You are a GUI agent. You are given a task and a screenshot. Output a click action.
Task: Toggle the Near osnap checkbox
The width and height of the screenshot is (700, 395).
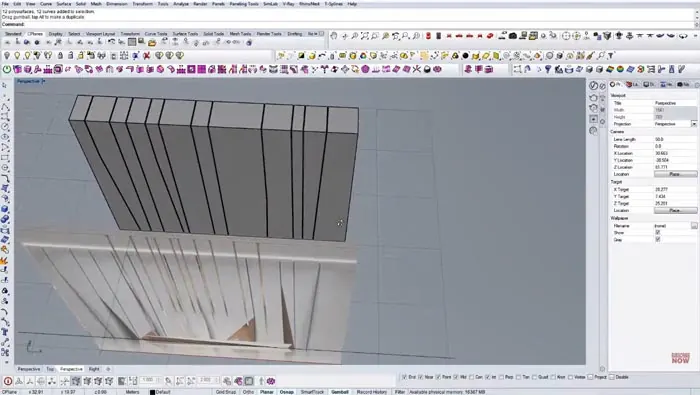point(421,377)
